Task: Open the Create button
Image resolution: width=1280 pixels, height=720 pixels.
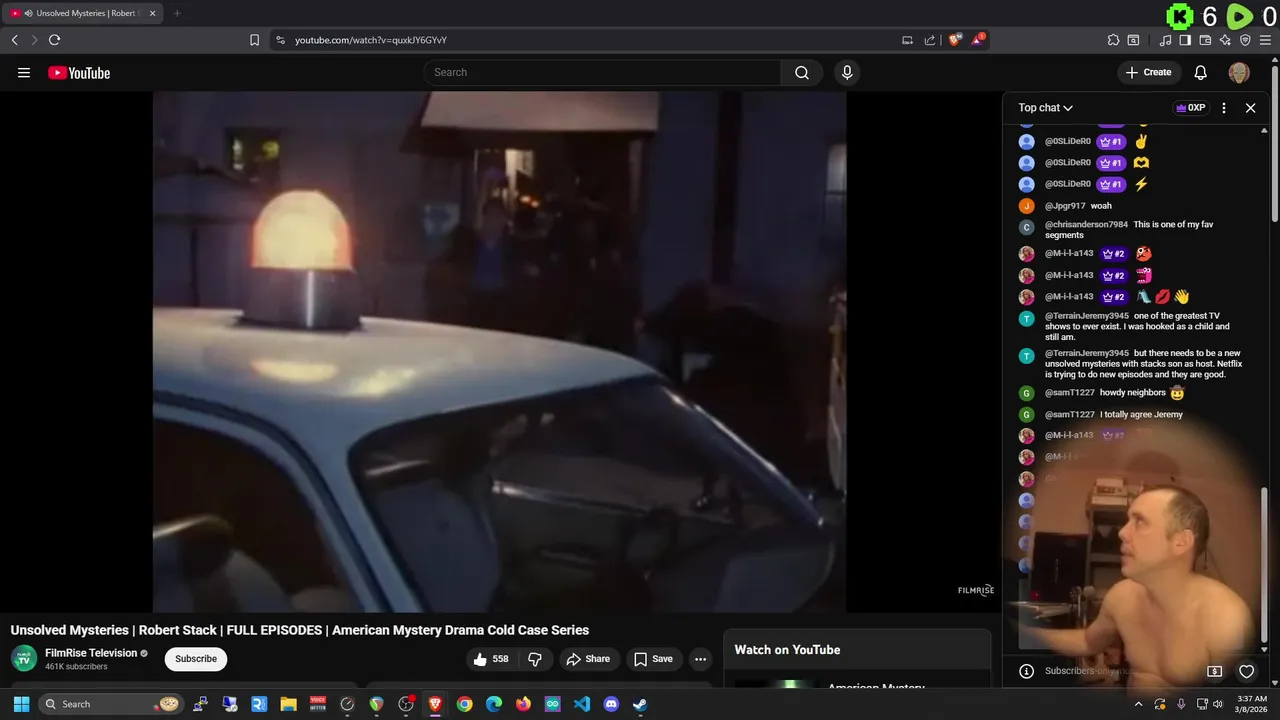Action: point(1148,72)
